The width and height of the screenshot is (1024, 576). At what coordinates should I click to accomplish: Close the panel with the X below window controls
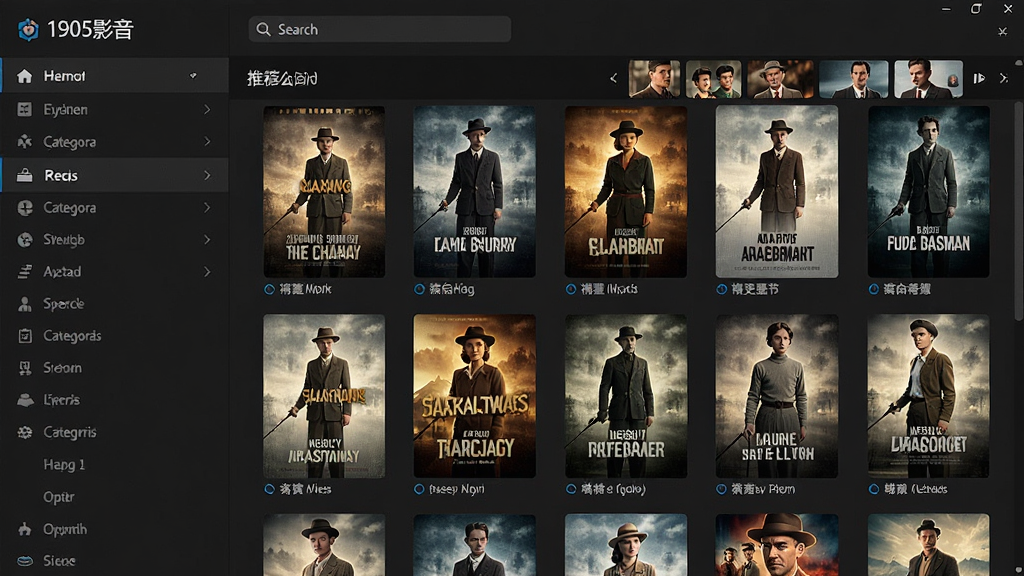tap(1002, 31)
